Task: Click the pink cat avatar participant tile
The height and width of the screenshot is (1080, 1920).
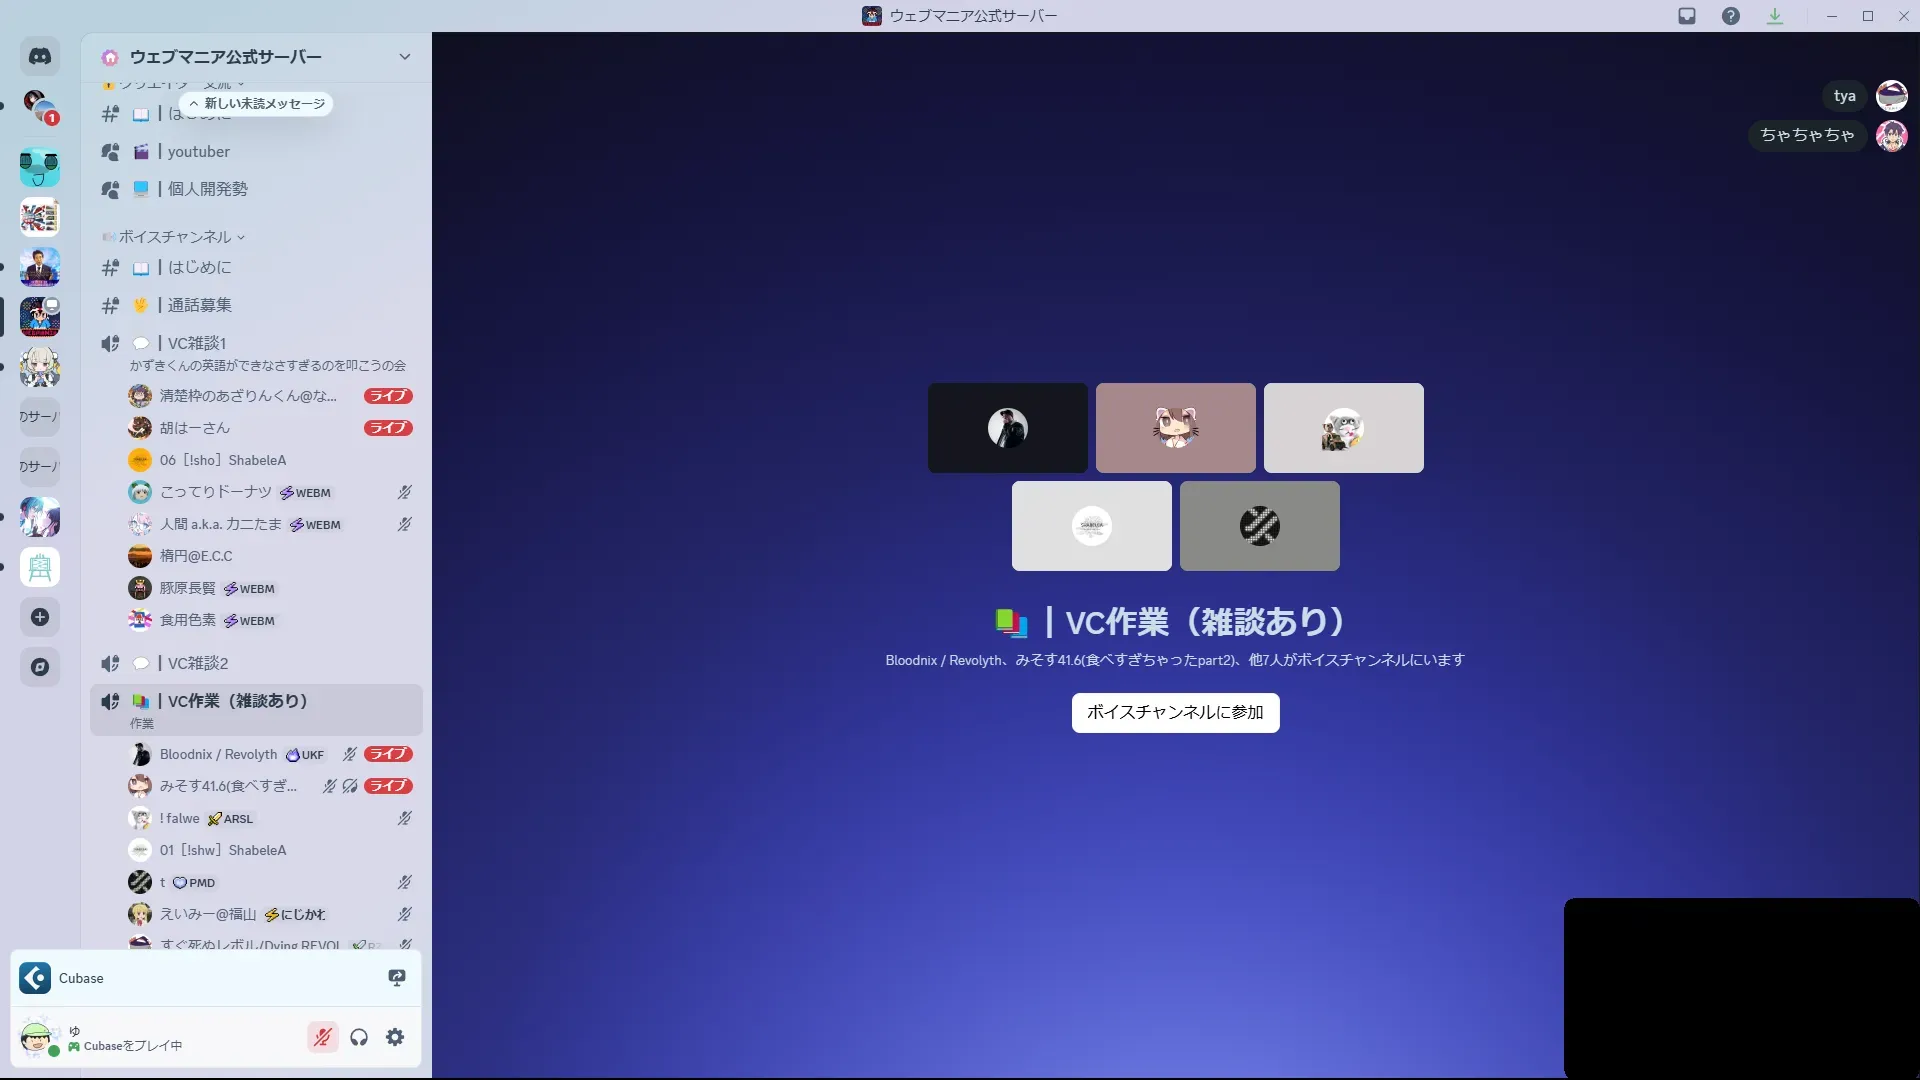Action: (x=1175, y=428)
